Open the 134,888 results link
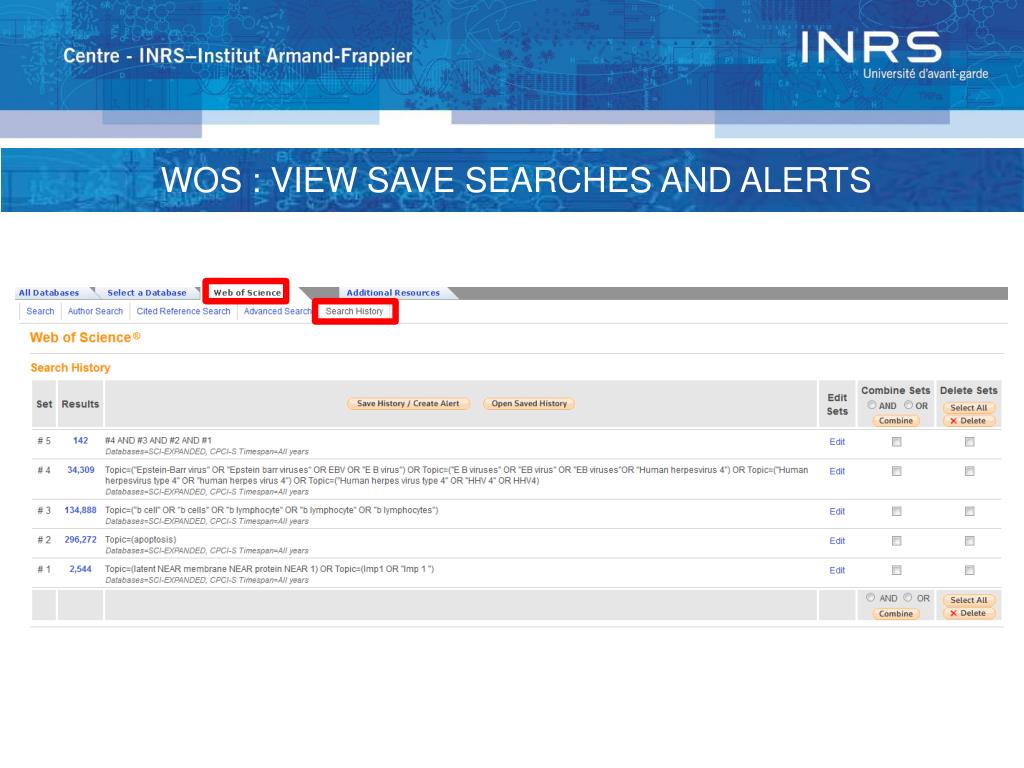Screen dimensions: 1024x768 coord(80,511)
